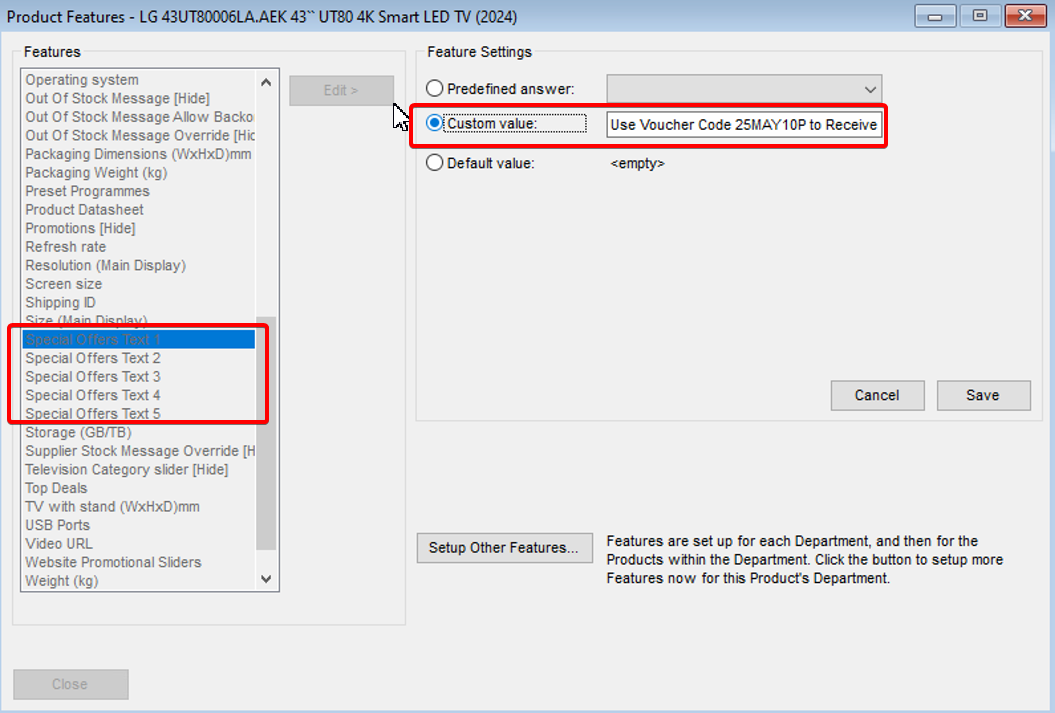Pick Website Promotional Sliders from list

pos(113,562)
